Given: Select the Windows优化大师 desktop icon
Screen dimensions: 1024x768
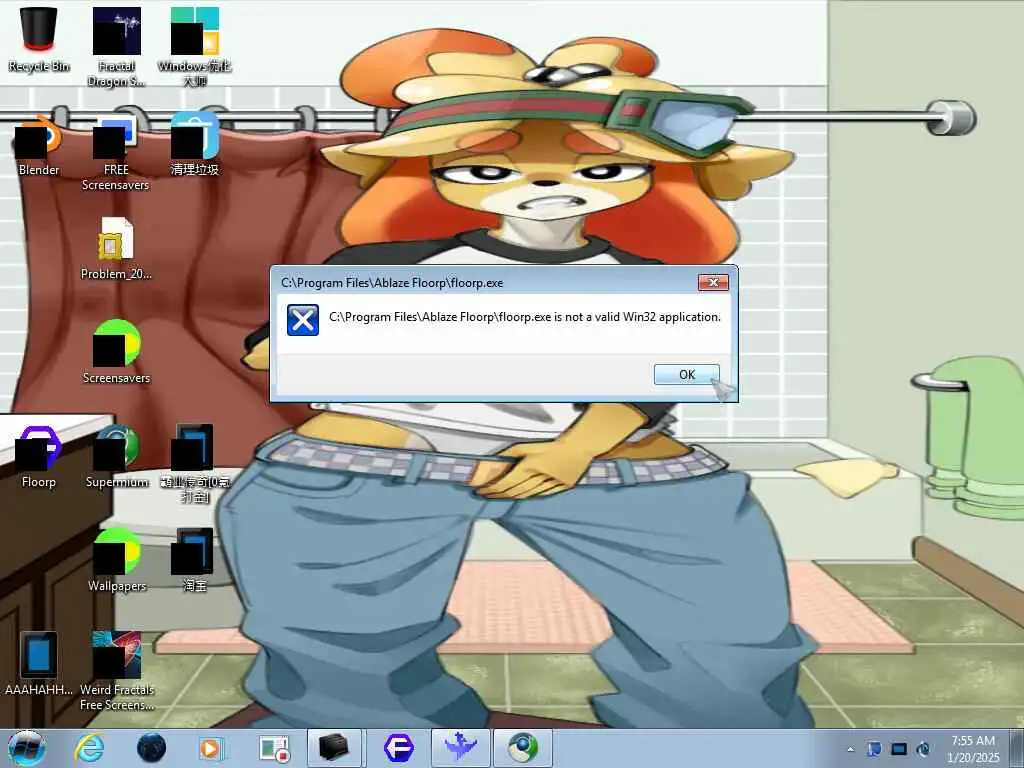Looking at the screenshot, I should point(195,47).
